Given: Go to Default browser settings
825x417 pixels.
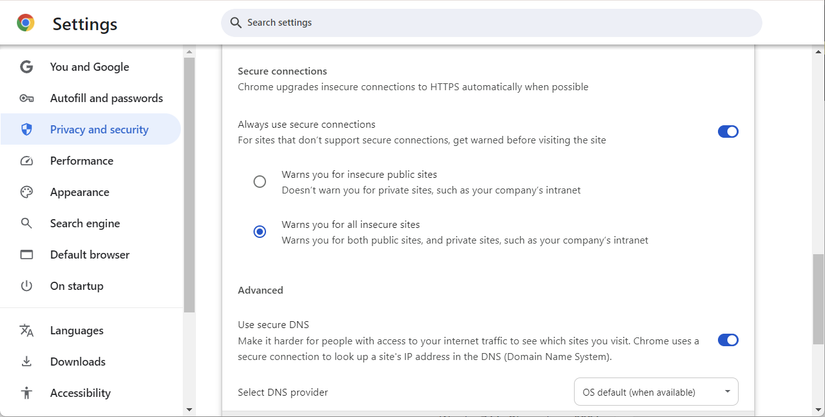Looking at the screenshot, I should click(90, 255).
